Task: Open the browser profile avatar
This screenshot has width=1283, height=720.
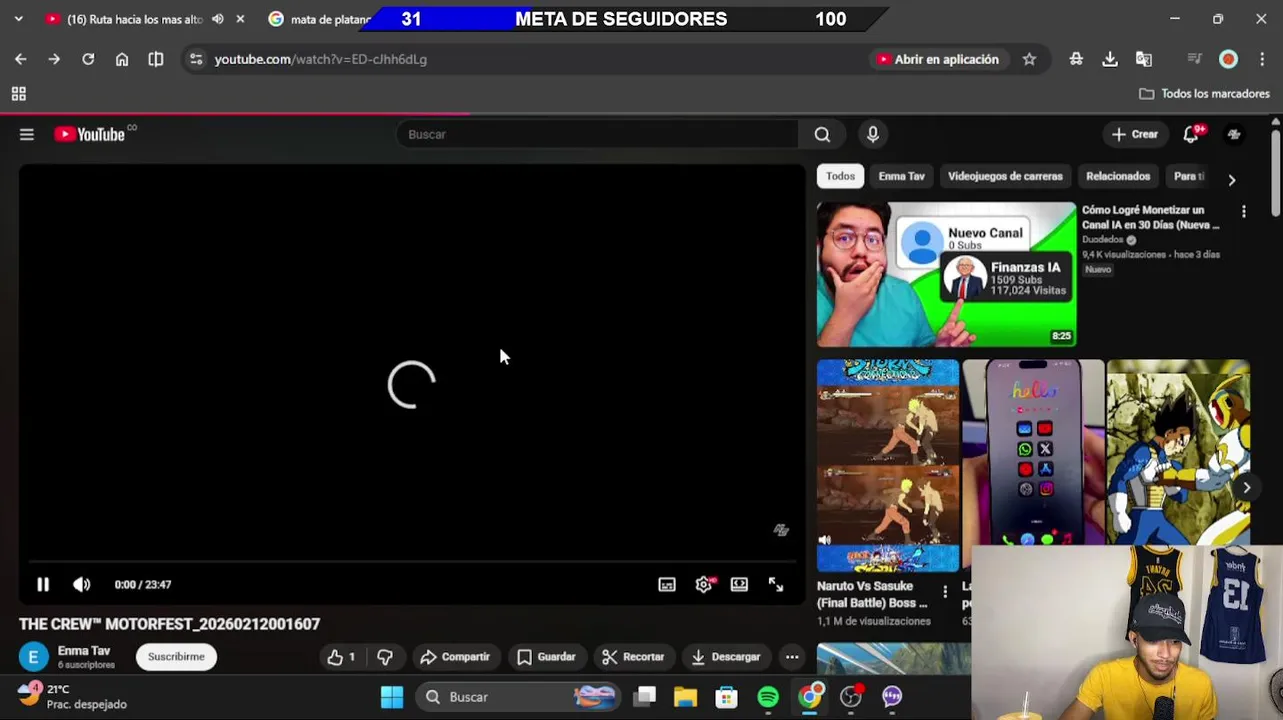Action: 1228,59
